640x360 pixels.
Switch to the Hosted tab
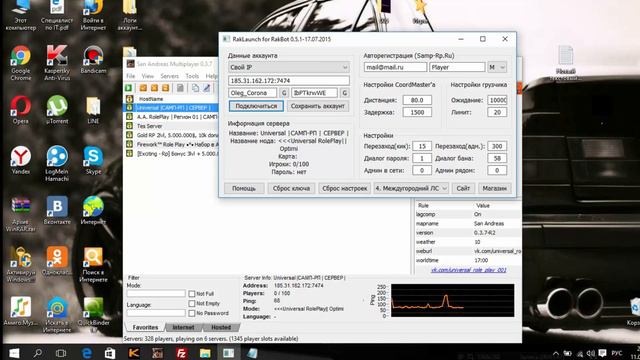pos(221,327)
